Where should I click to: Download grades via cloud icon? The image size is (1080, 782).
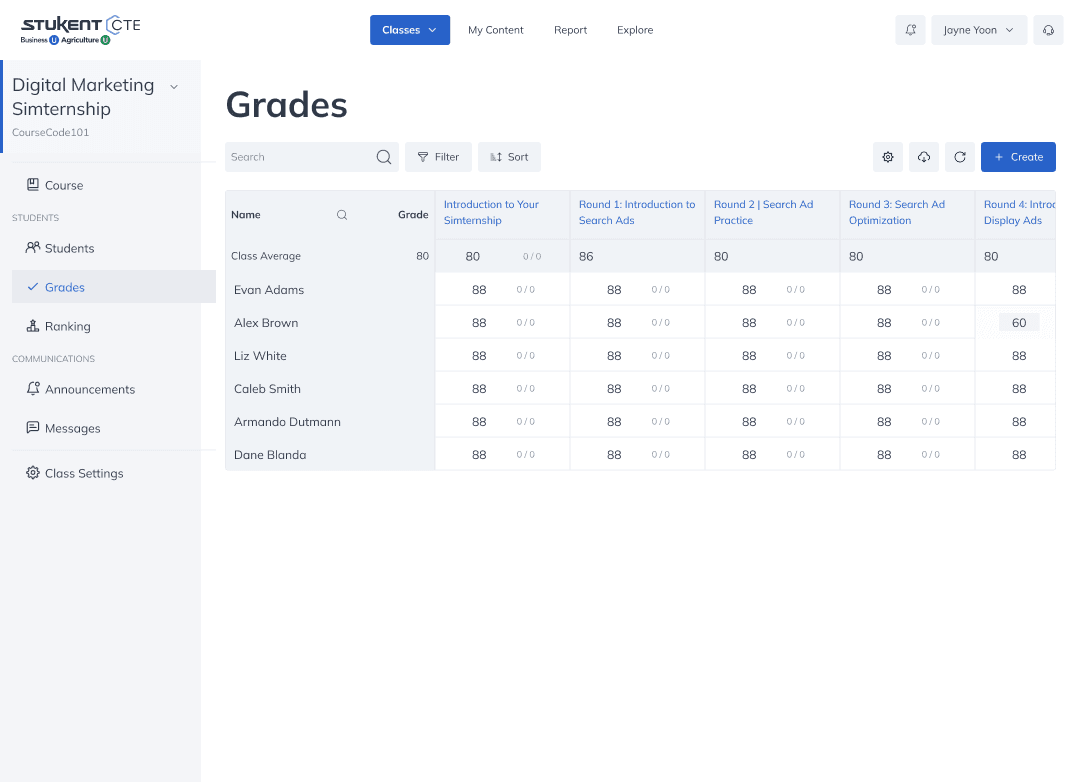[x=924, y=157]
